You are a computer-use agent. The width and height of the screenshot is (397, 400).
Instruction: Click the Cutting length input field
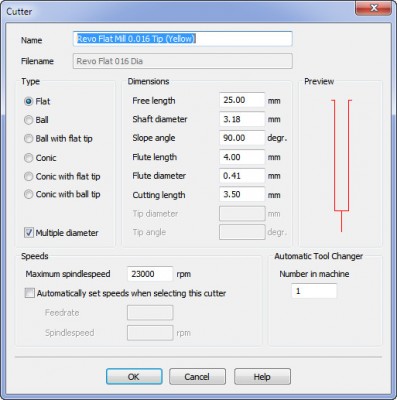pos(242,195)
